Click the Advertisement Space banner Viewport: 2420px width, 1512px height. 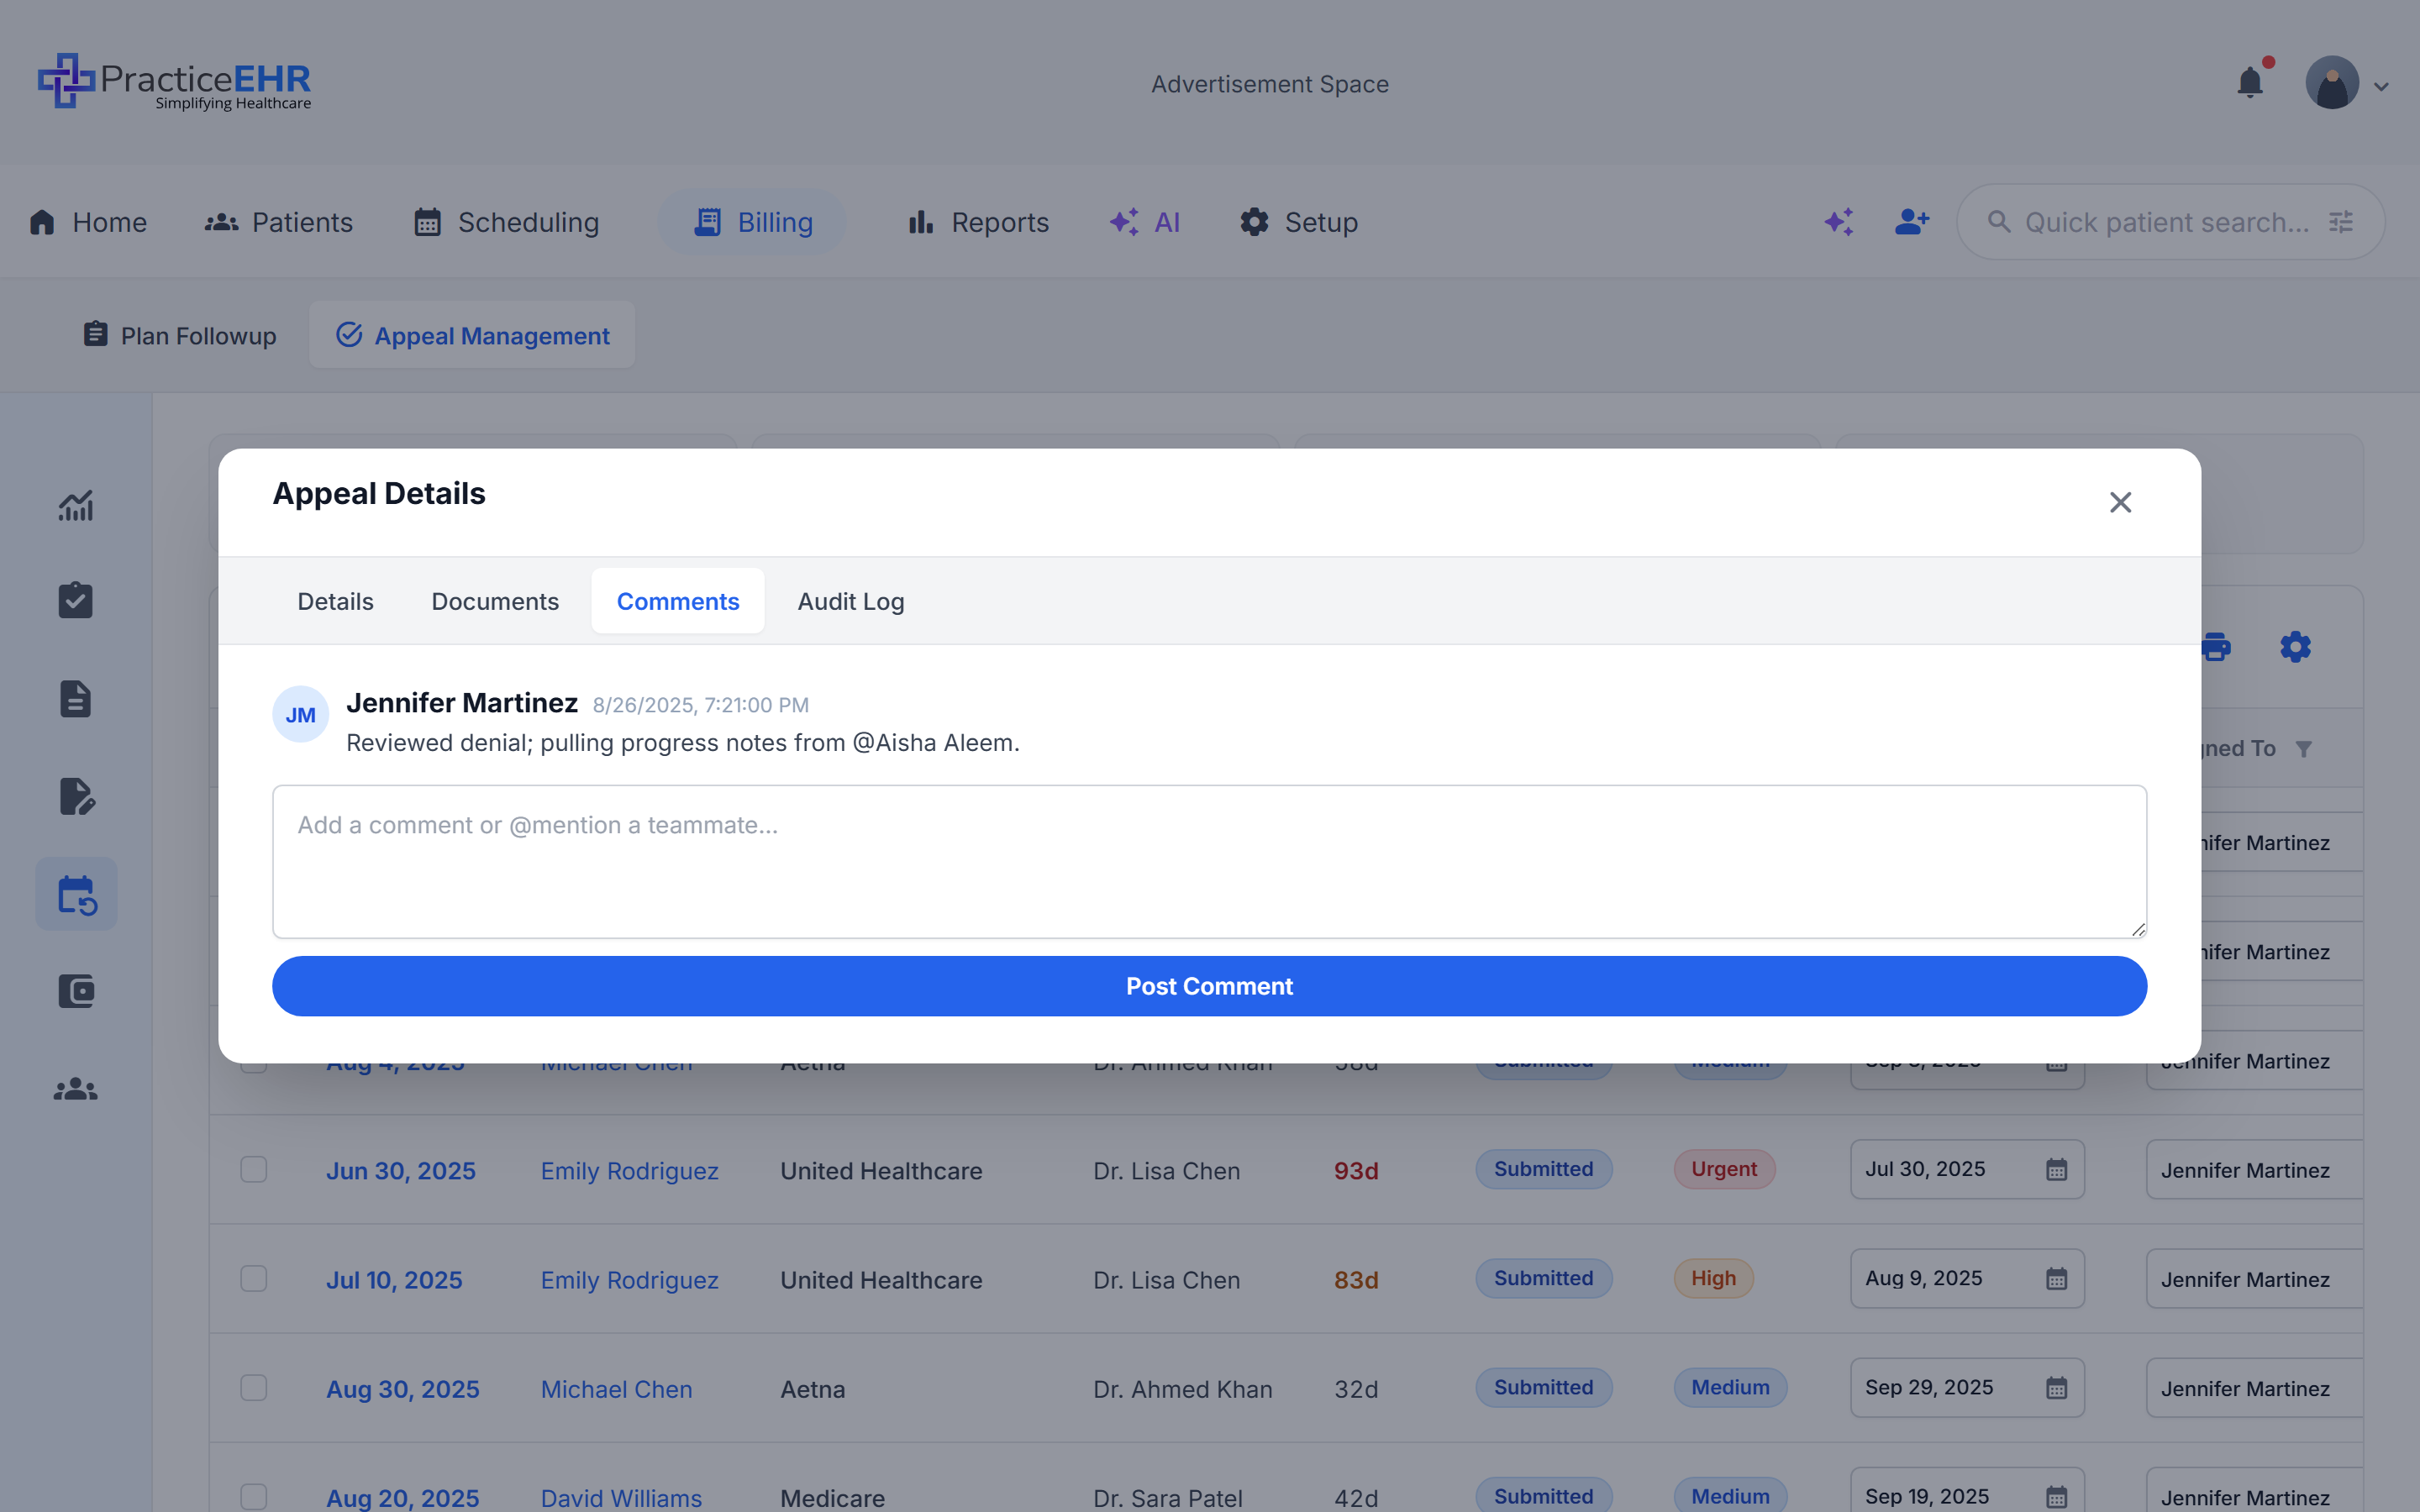(x=1269, y=84)
